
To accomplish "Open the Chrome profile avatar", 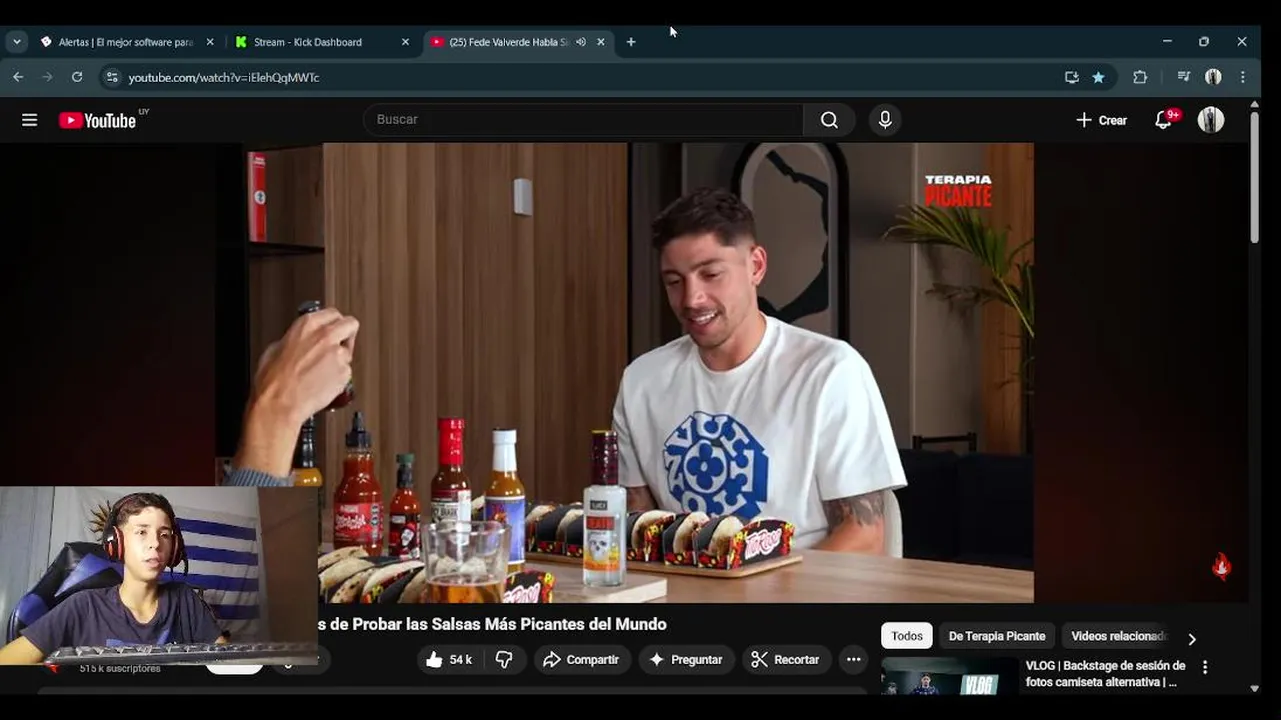I will tap(1213, 77).
